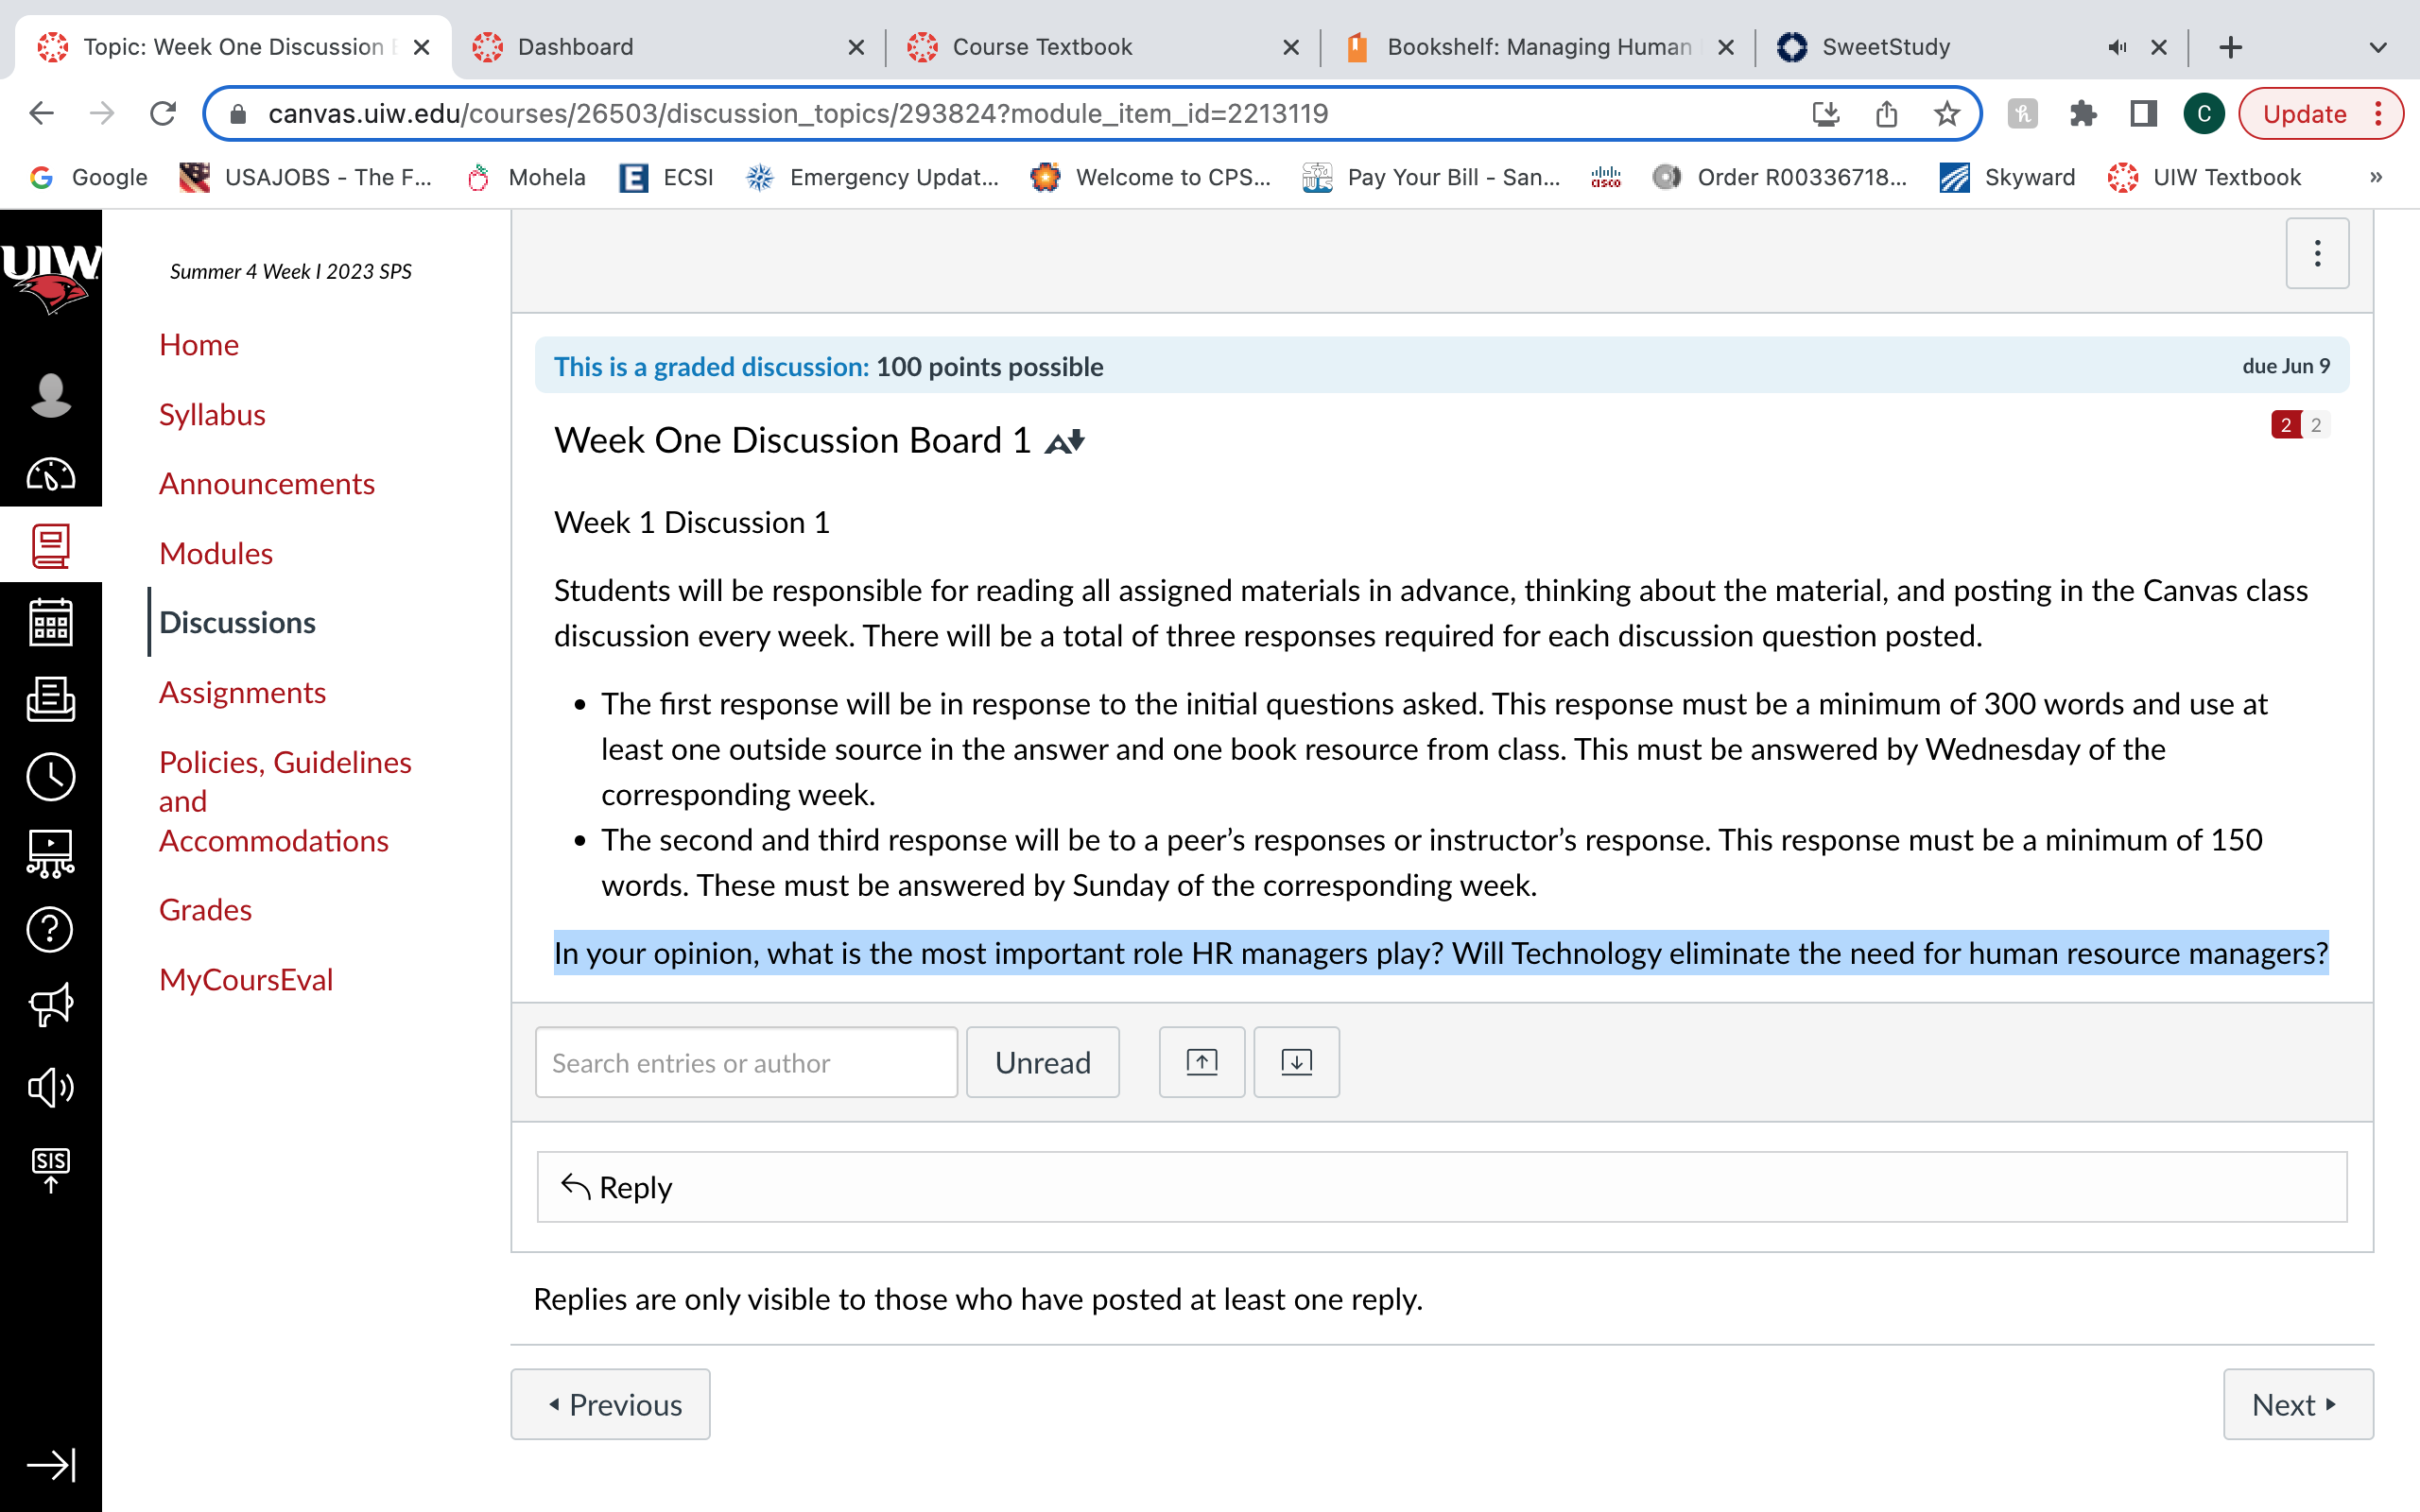Toggle the Unread filter button

pos(1043,1062)
